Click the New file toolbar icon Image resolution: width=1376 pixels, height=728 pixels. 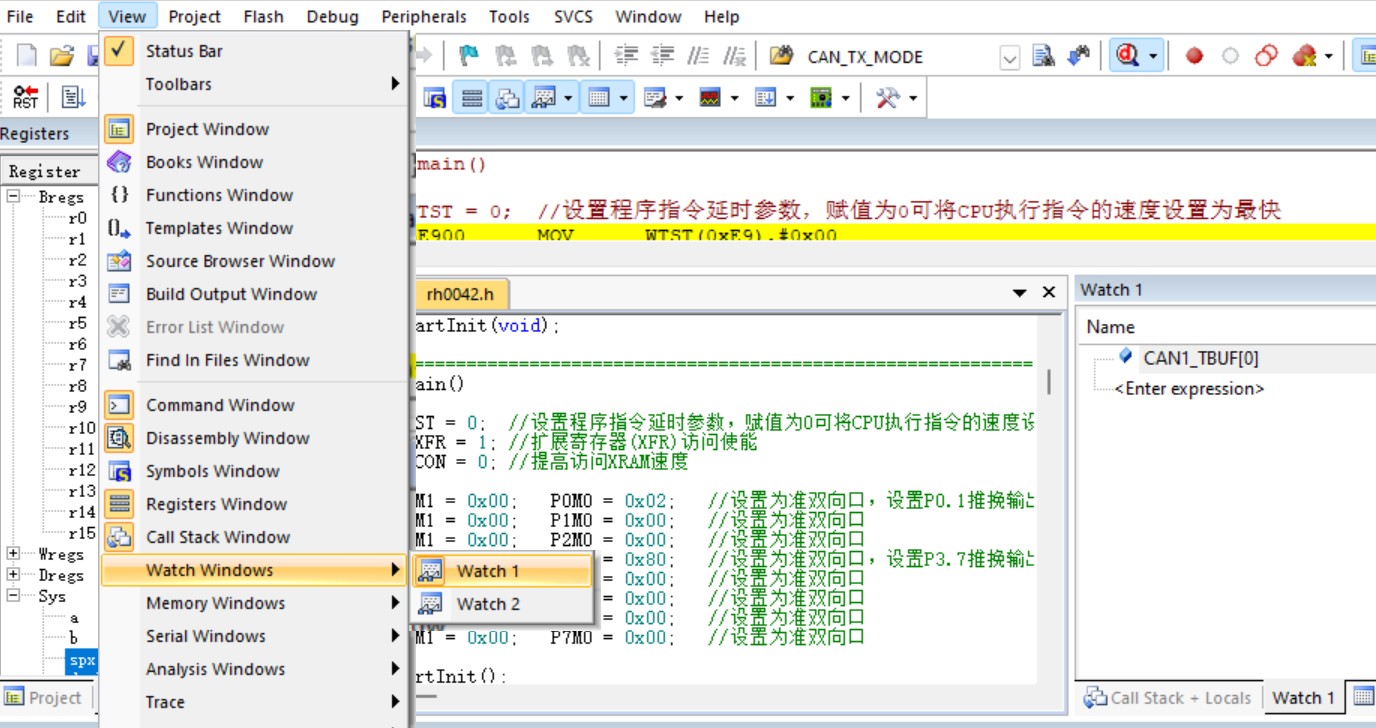point(27,56)
